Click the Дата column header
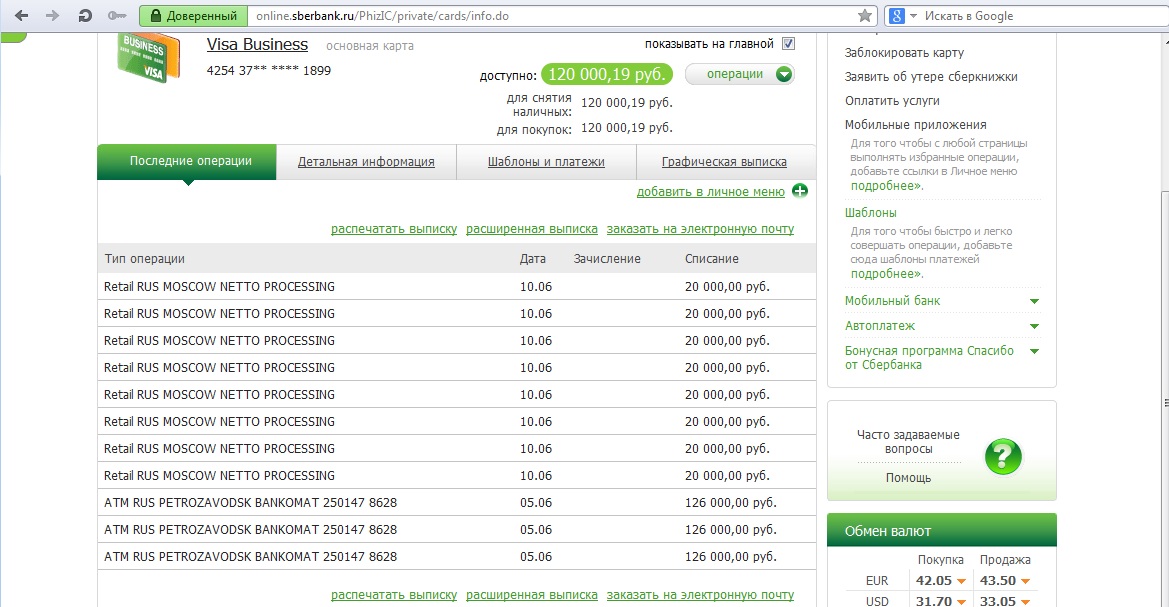The height and width of the screenshot is (607, 1169). pyautogui.click(x=532, y=259)
